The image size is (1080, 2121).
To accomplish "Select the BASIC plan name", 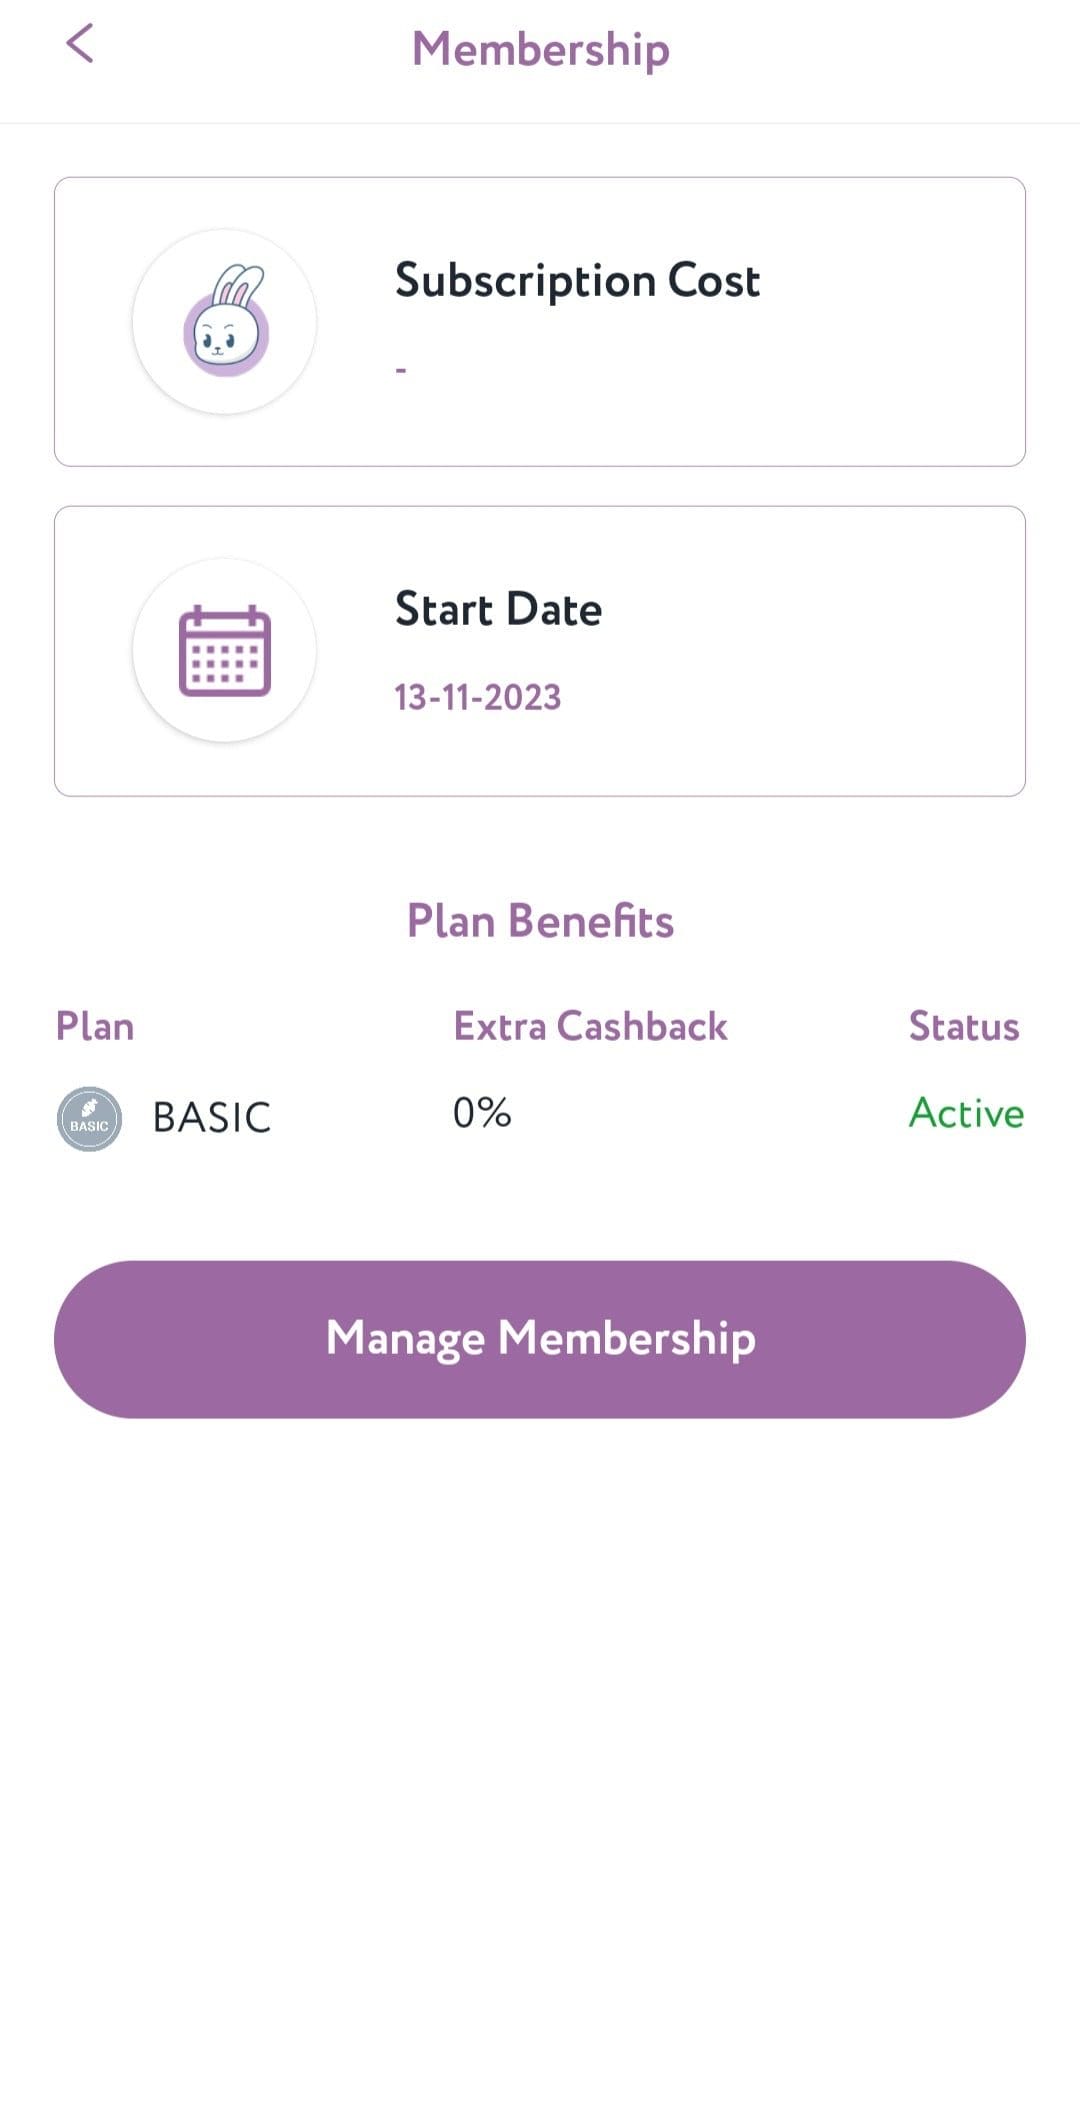I will pyautogui.click(x=212, y=1118).
